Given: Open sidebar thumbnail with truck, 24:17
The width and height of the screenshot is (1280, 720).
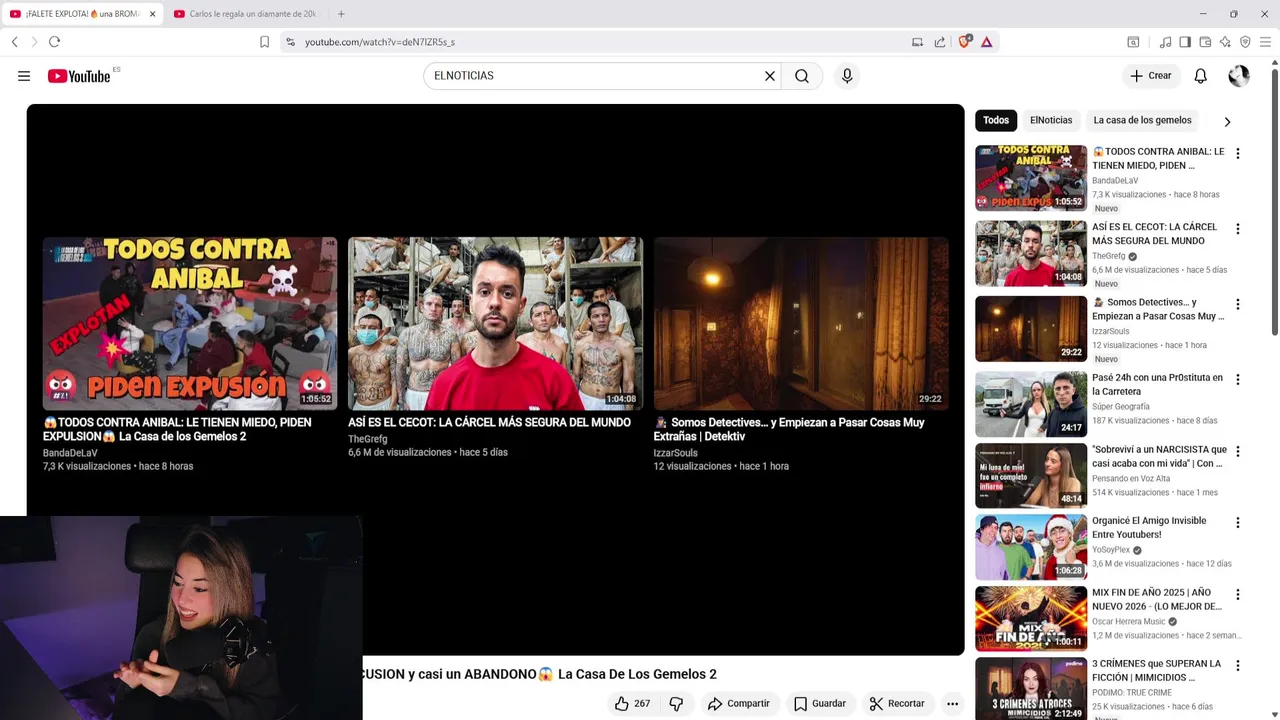Looking at the screenshot, I should [1031, 404].
